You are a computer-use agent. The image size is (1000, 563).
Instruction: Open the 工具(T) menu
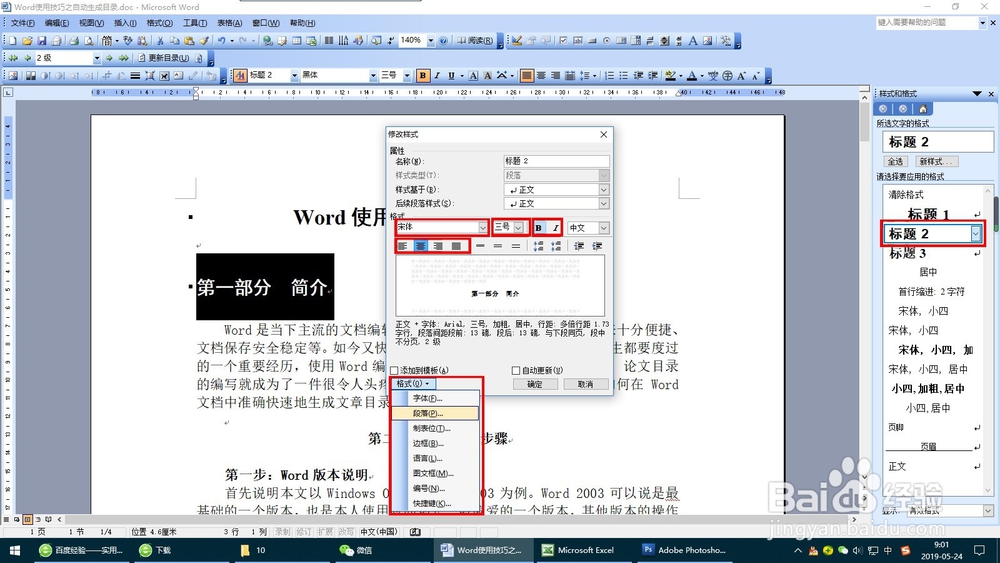(195, 23)
